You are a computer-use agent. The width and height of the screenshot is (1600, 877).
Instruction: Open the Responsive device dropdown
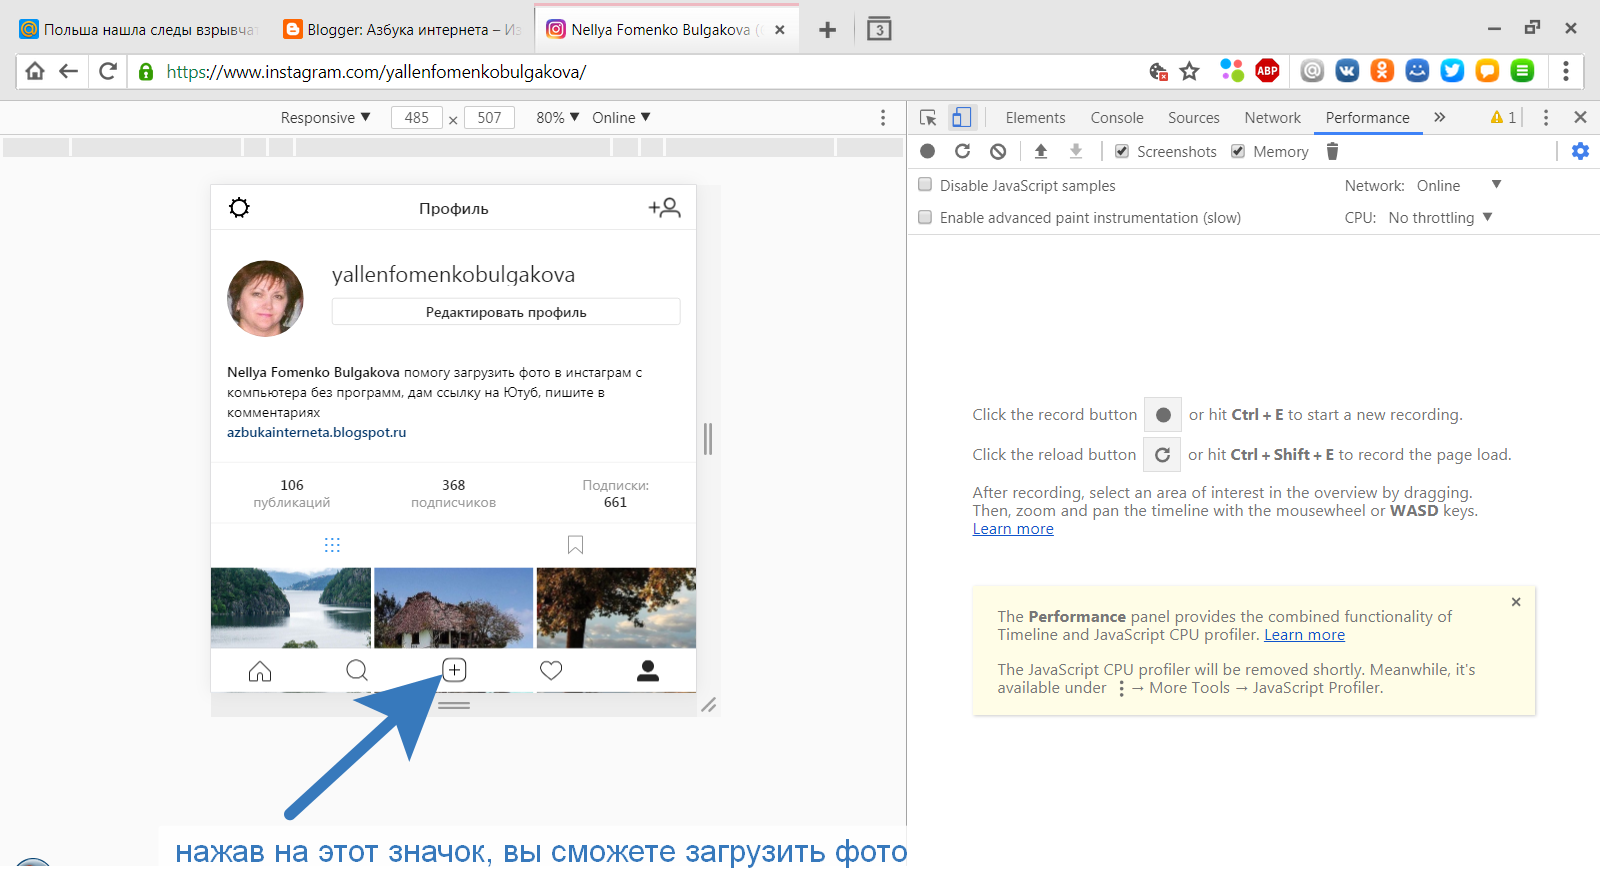(x=326, y=118)
